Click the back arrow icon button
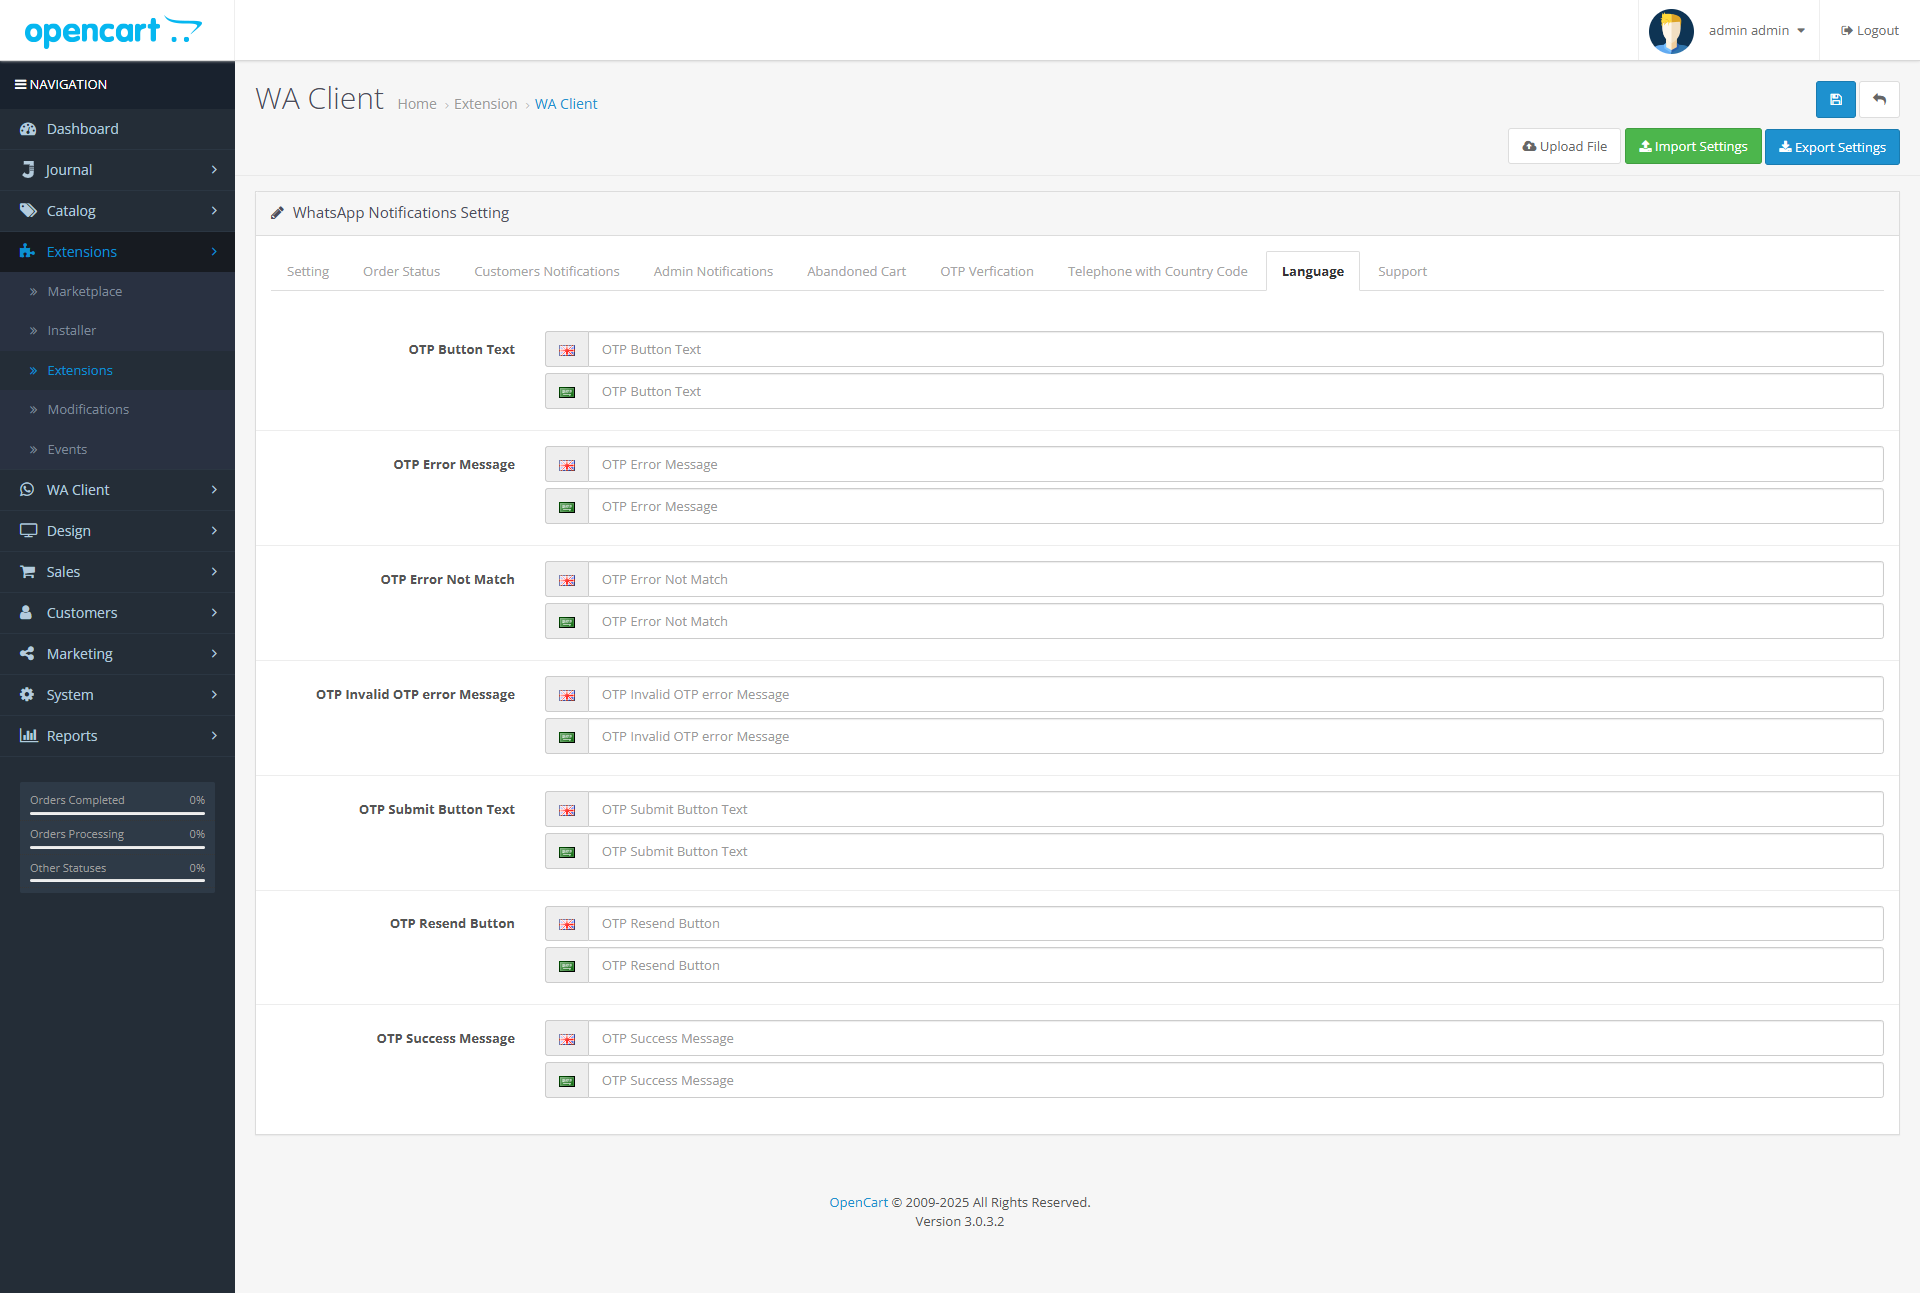This screenshot has width=1920, height=1294. pos(1879,99)
